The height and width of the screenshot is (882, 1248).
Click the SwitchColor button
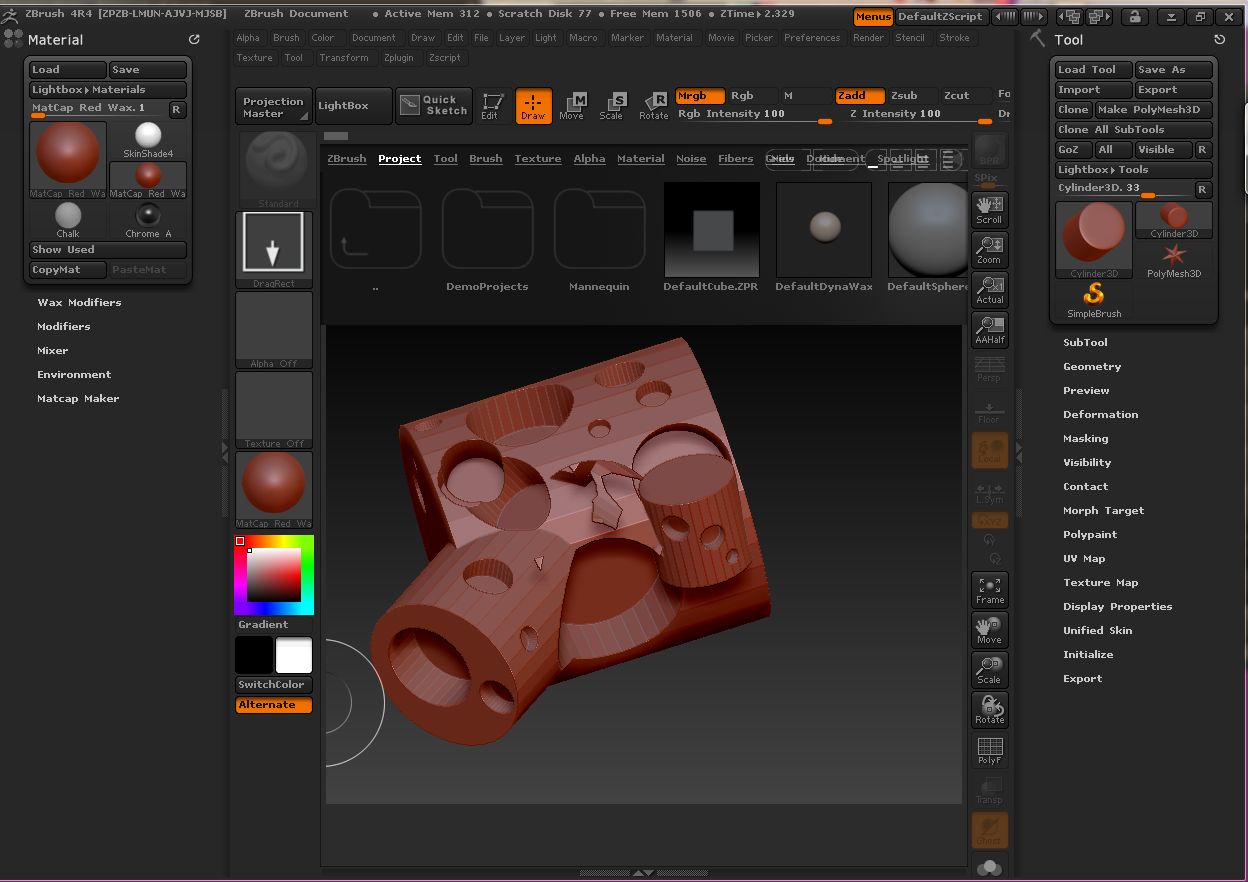[x=274, y=685]
